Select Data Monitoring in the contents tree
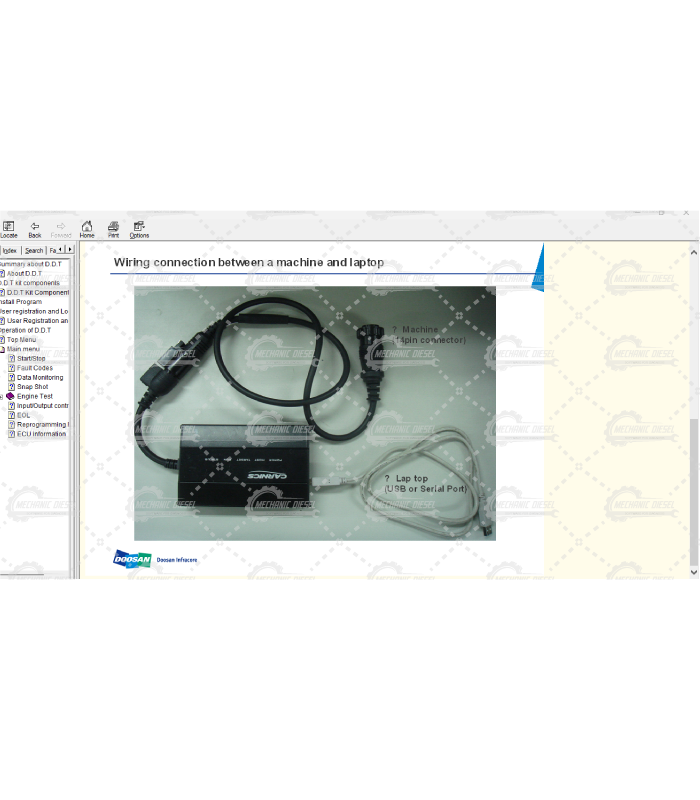The width and height of the screenshot is (700, 800). point(40,377)
